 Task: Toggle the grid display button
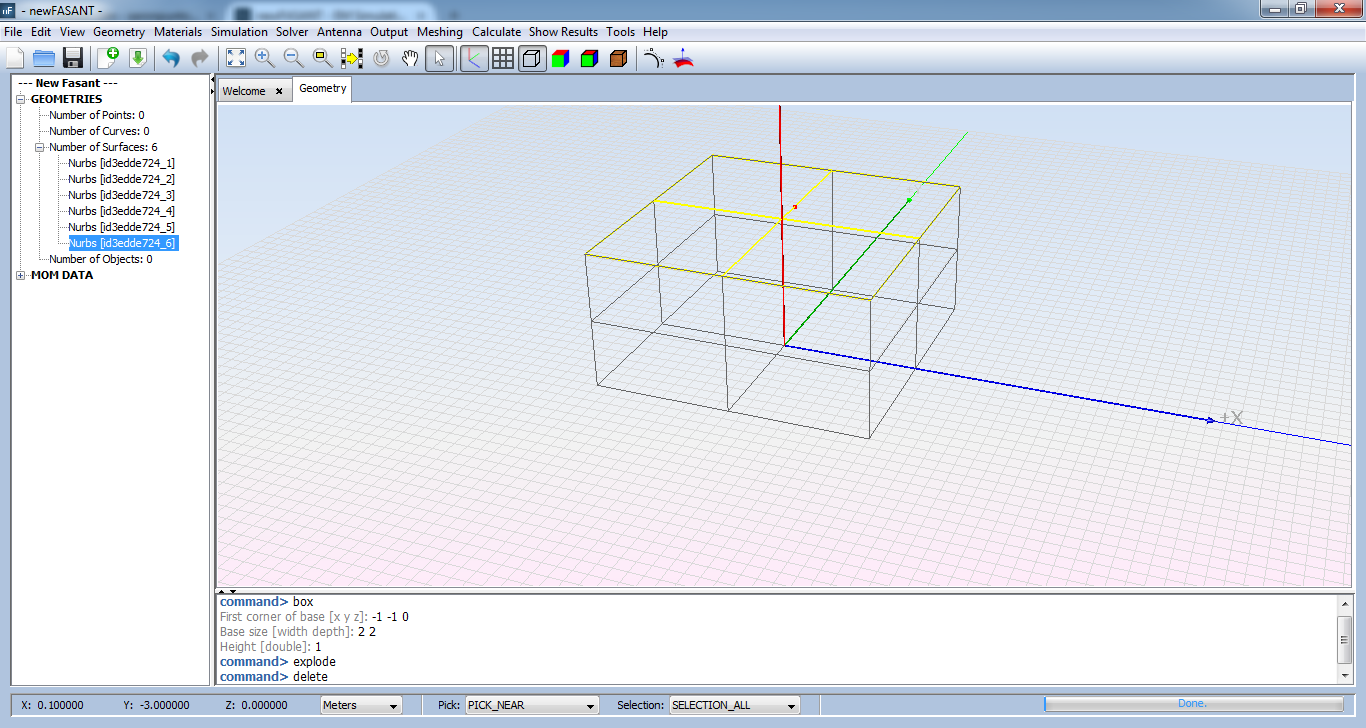(x=503, y=58)
